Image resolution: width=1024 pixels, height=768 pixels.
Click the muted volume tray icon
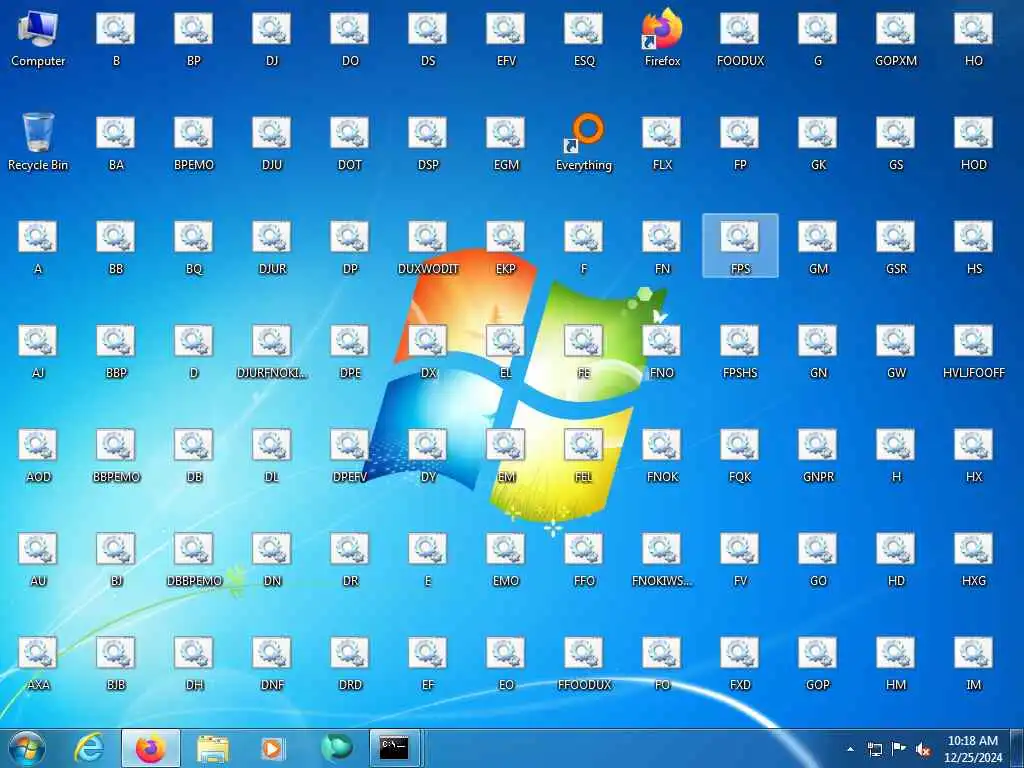pyautogui.click(x=923, y=749)
